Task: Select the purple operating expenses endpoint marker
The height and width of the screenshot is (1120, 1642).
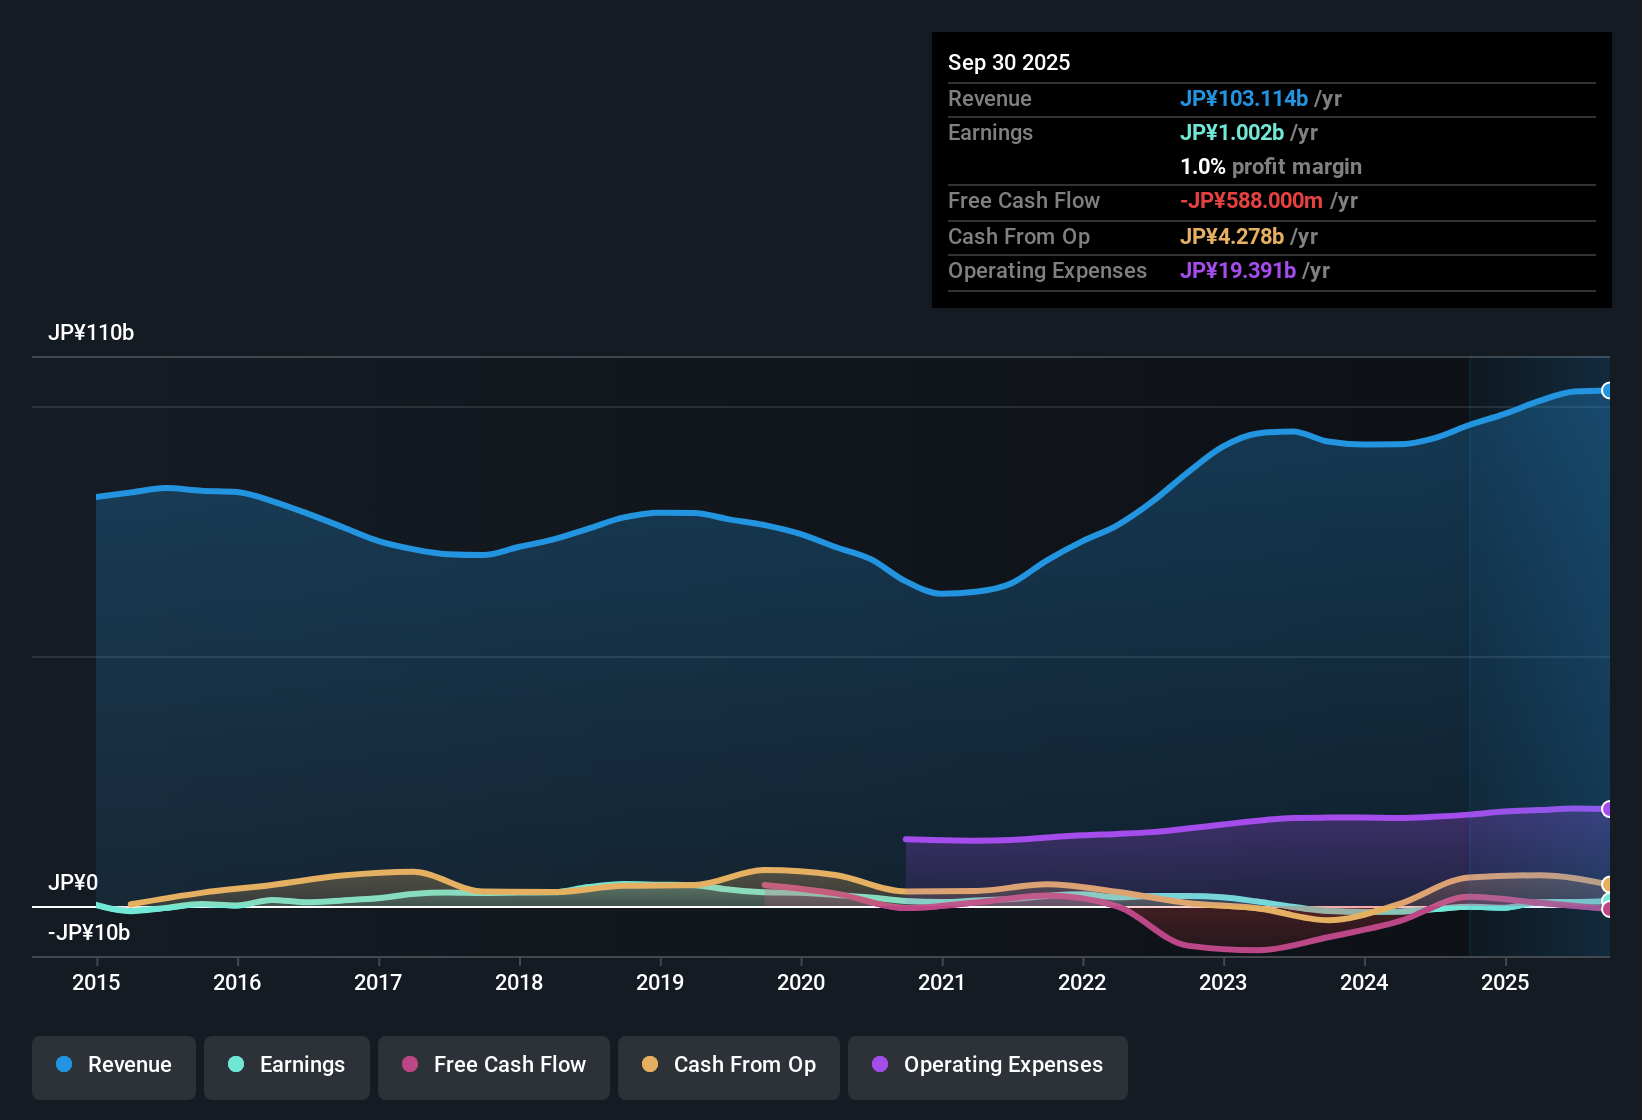Action: point(1608,809)
